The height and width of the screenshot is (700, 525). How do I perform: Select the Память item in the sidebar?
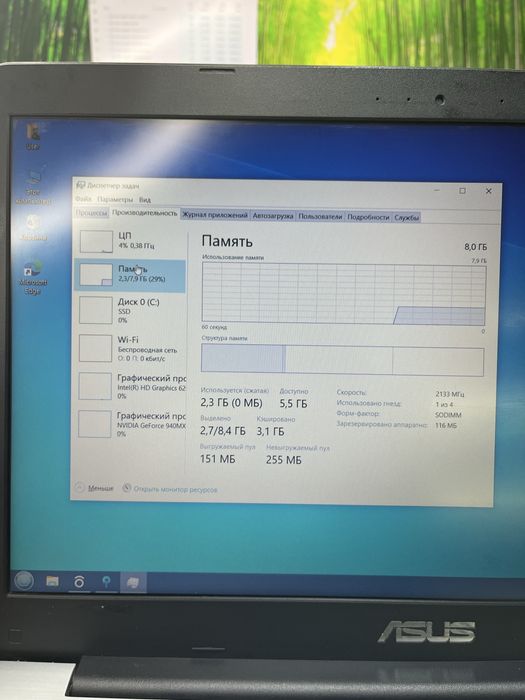(x=130, y=275)
